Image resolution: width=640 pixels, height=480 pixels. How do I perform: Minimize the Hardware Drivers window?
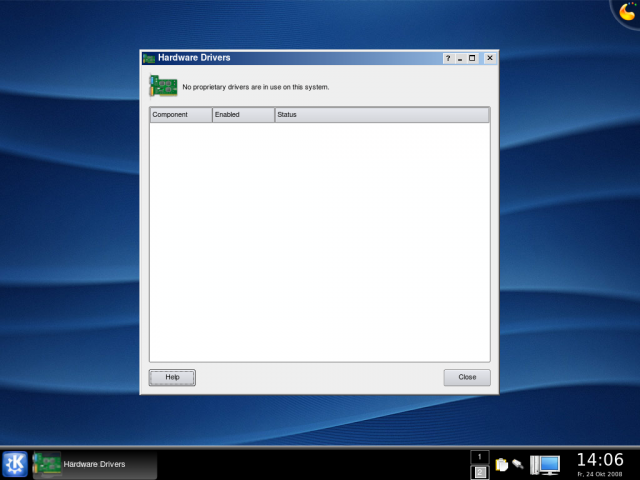tap(460, 58)
